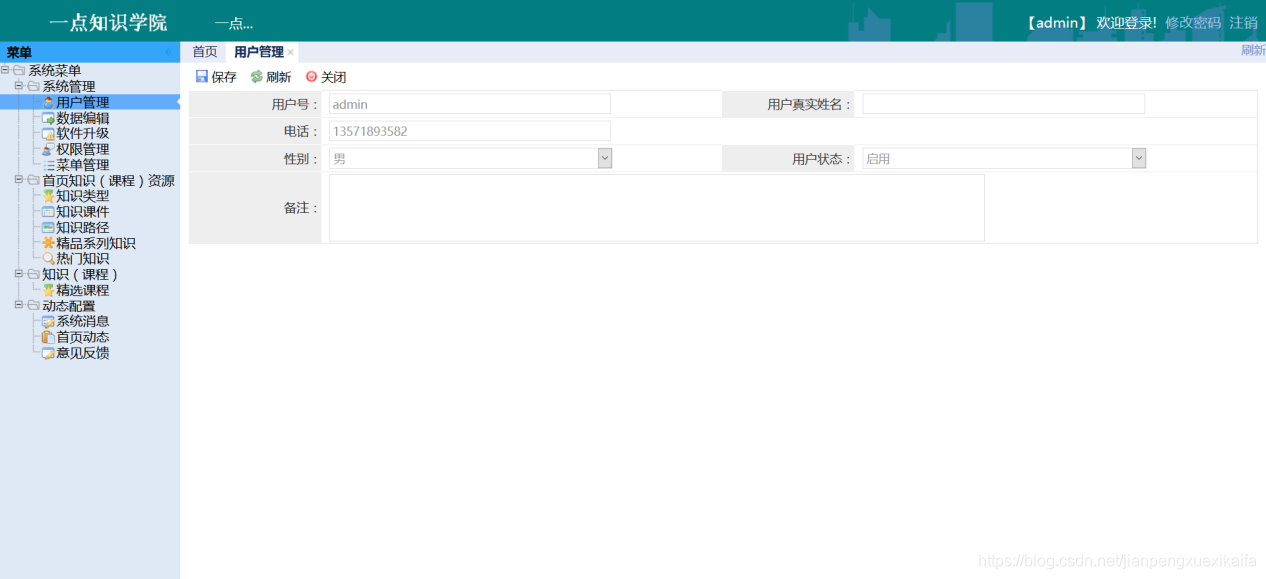Click the 用户号： field label
This screenshot has height=579, width=1266.
pyautogui.click(x=295, y=104)
